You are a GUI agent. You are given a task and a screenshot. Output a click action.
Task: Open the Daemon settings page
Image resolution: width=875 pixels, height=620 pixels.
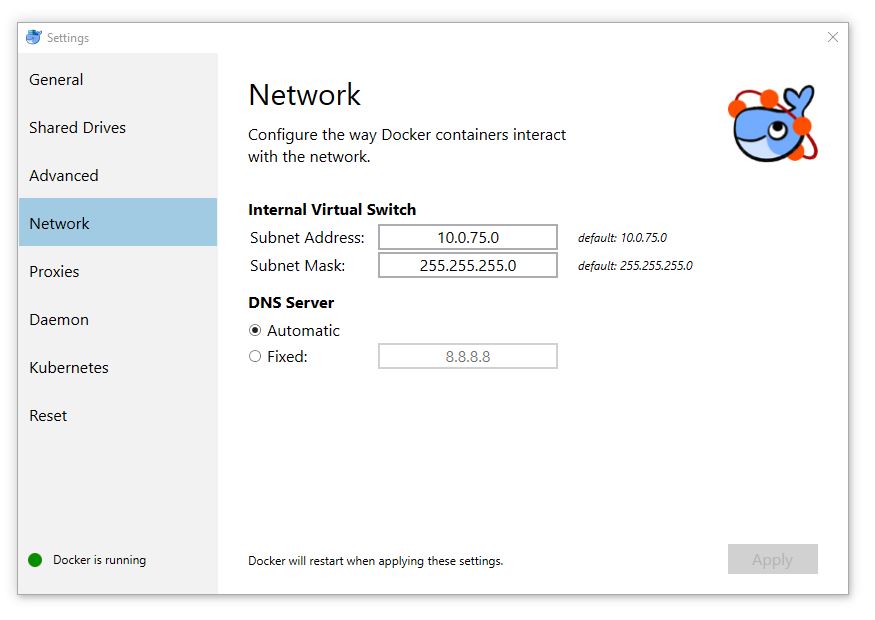[118, 319]
